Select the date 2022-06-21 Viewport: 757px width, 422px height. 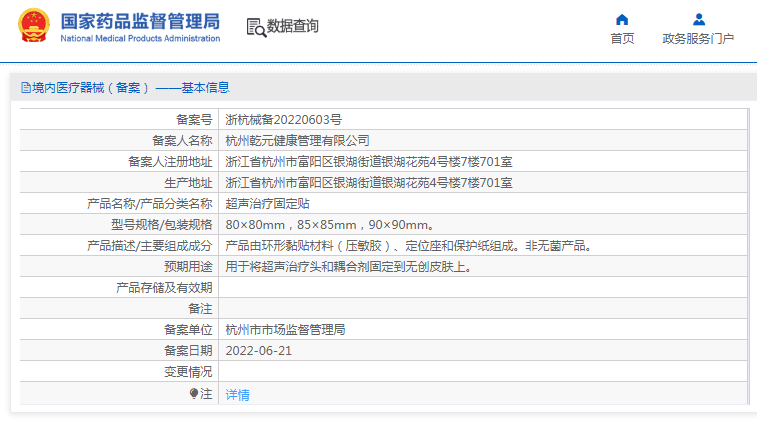(x=259, y=351)
